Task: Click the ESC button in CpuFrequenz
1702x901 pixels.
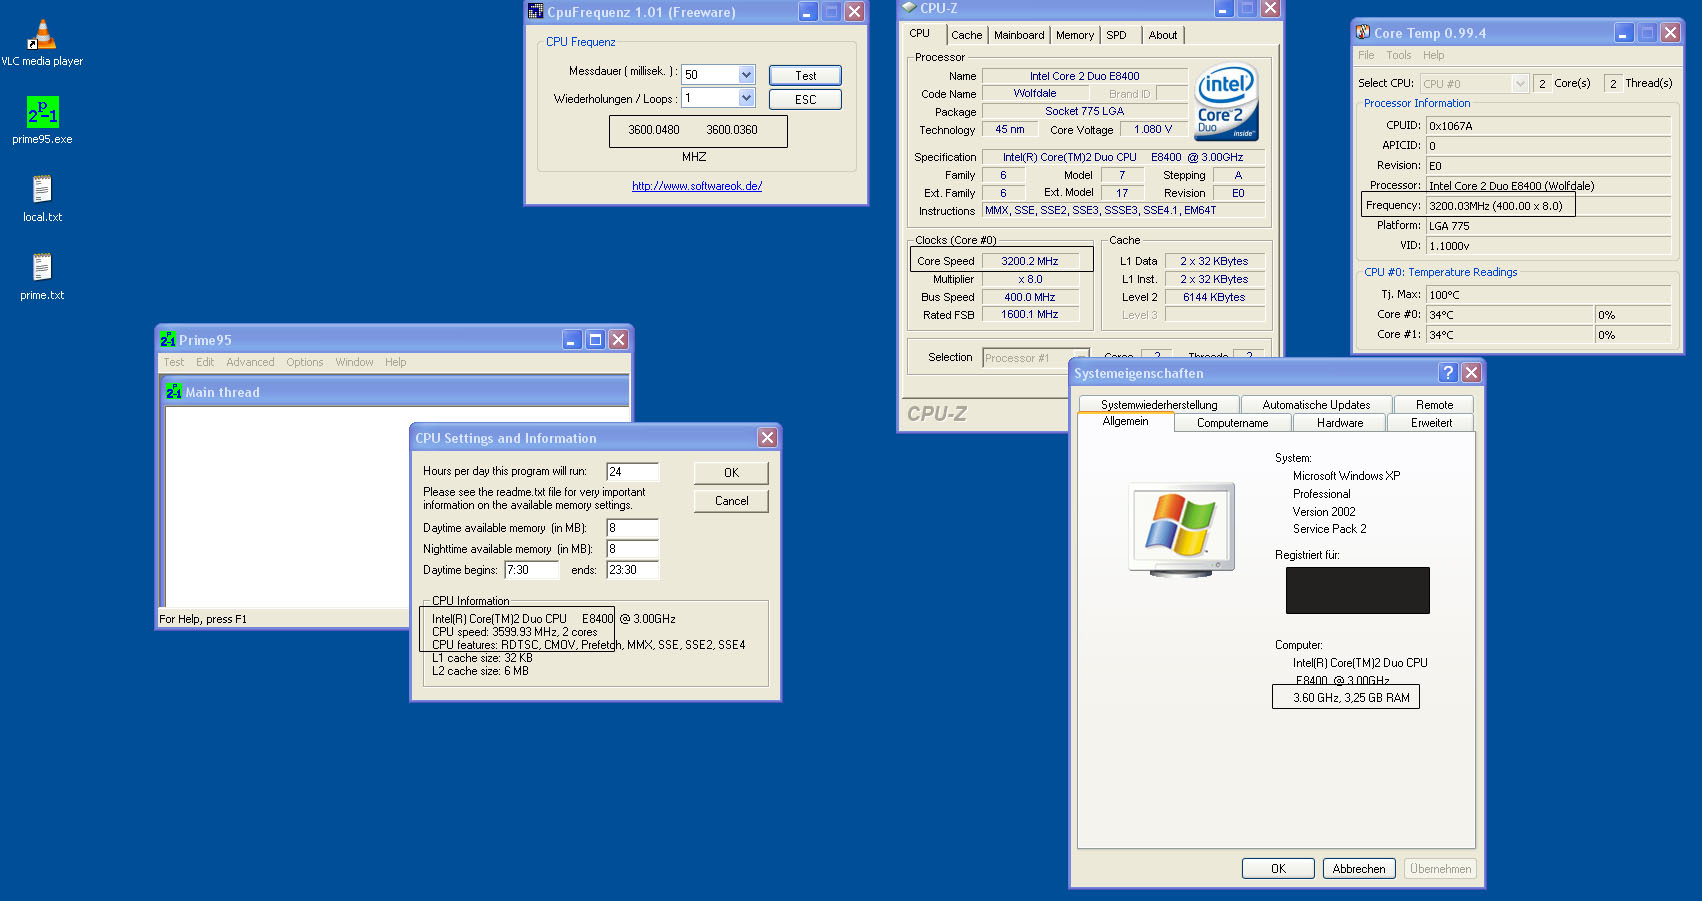Action: point(805,100)
